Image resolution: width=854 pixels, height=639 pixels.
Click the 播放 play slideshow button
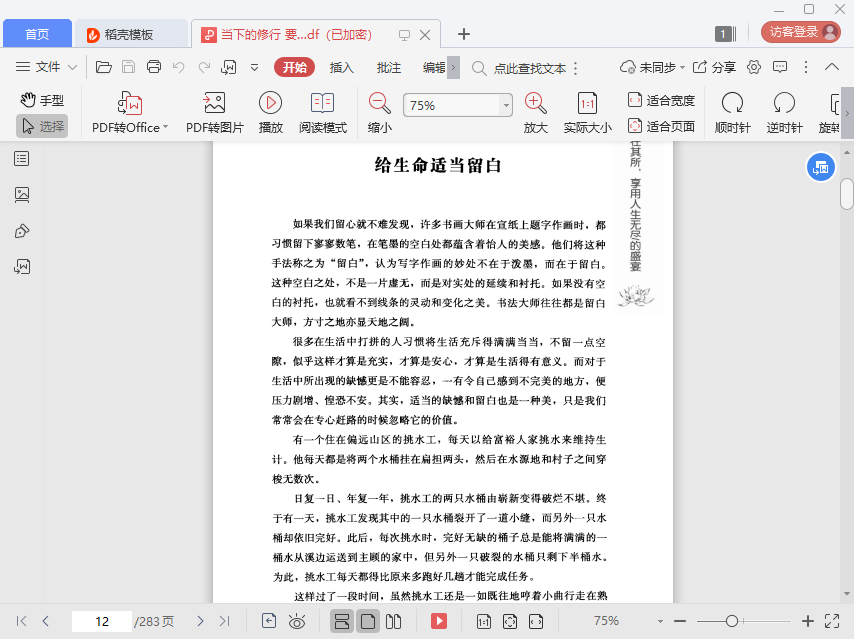pos(271,113)
